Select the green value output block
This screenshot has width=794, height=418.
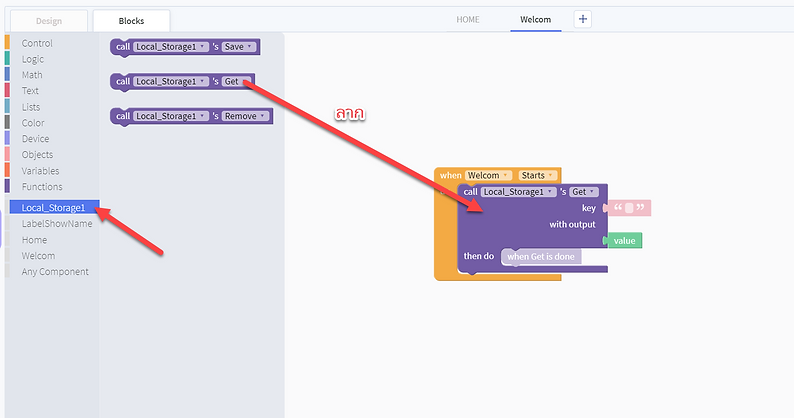[624, 241]
